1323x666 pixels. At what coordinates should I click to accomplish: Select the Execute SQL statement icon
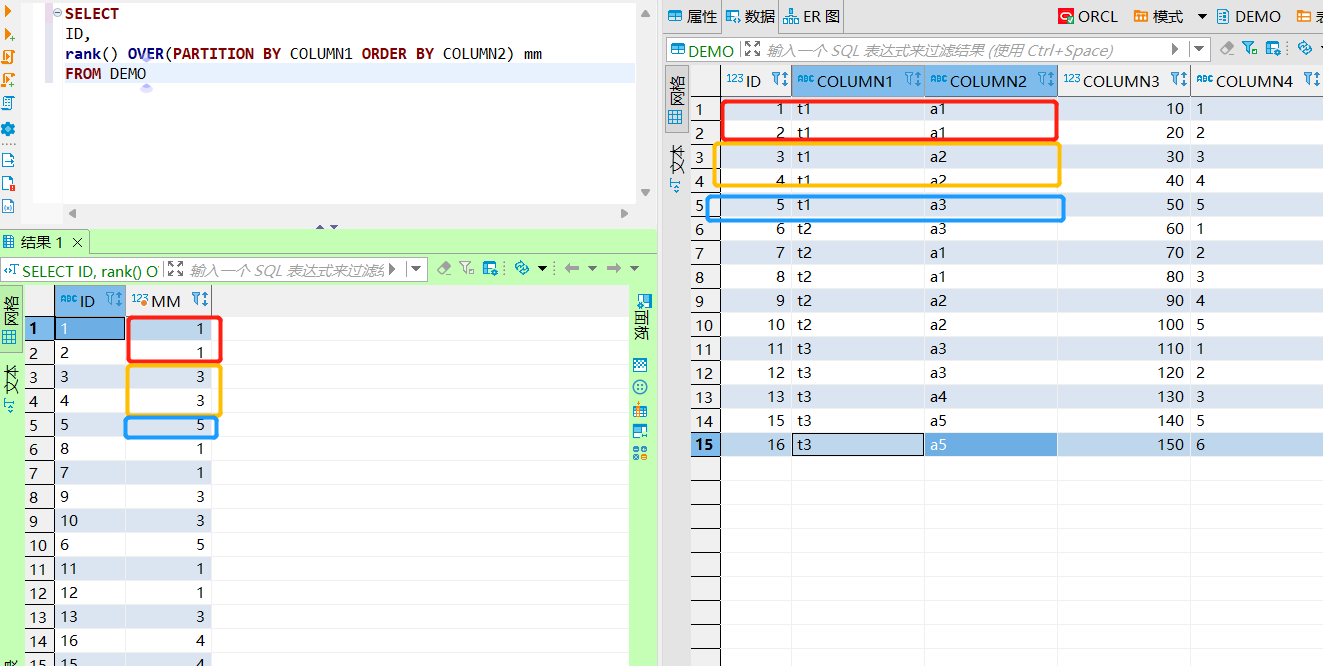tap(10, 11)
